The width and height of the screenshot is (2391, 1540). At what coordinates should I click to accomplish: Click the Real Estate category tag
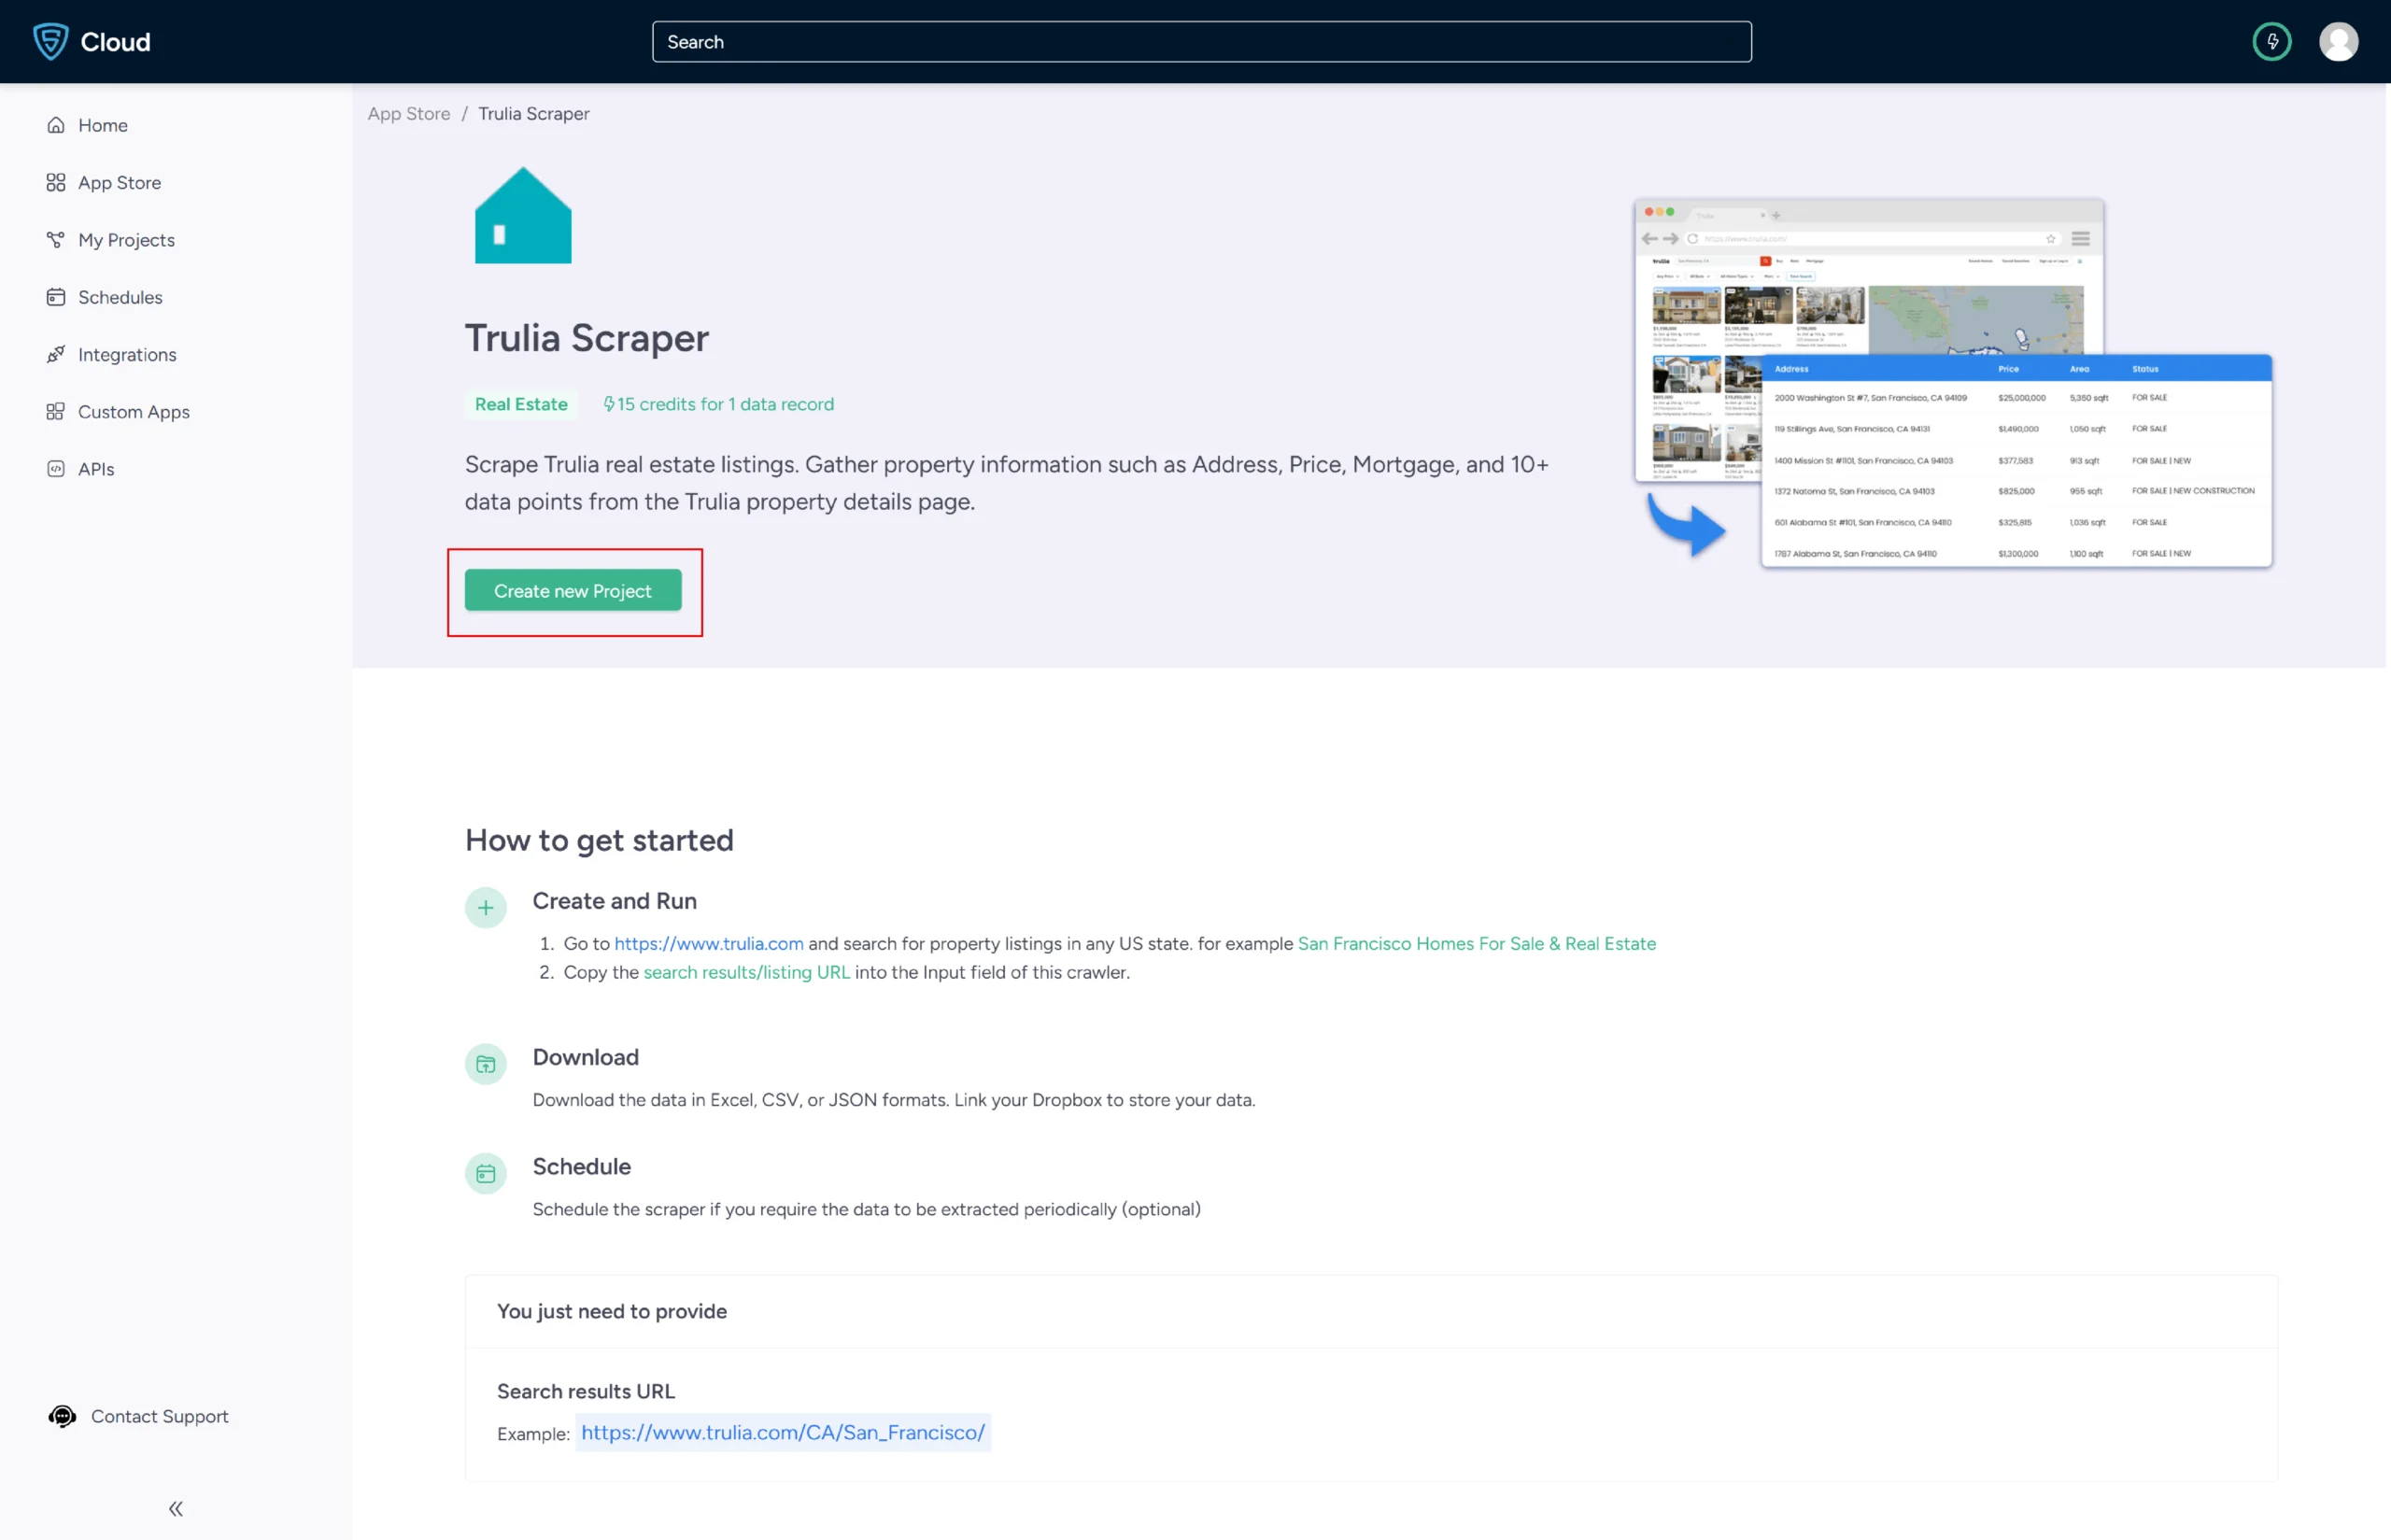(521, 404)
